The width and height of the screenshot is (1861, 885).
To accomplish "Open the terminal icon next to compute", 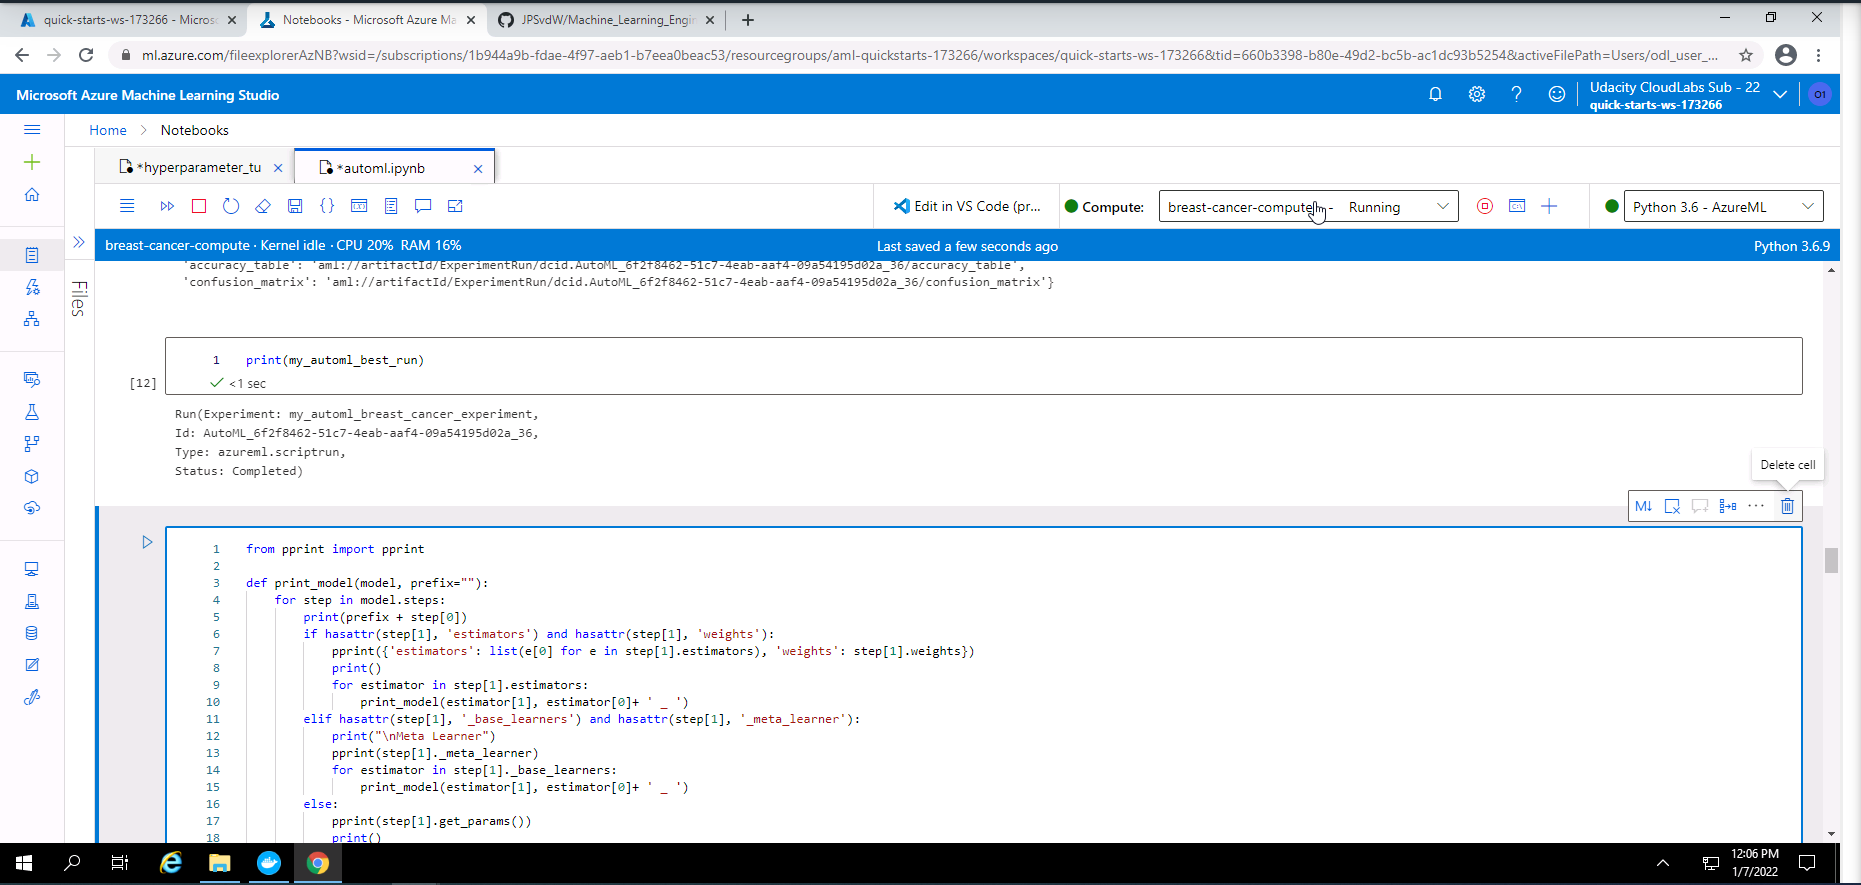I will [x=1517, y=206].
